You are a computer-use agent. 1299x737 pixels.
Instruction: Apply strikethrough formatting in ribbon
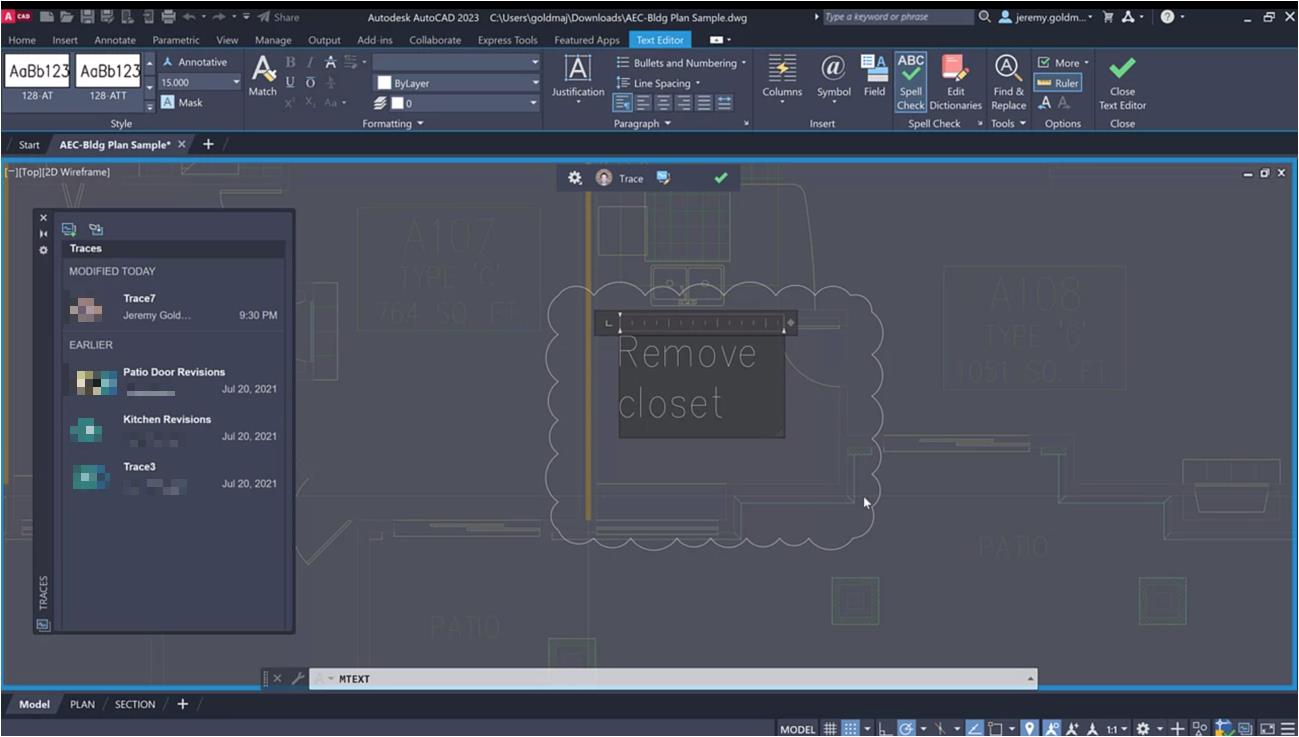[331, 62]
